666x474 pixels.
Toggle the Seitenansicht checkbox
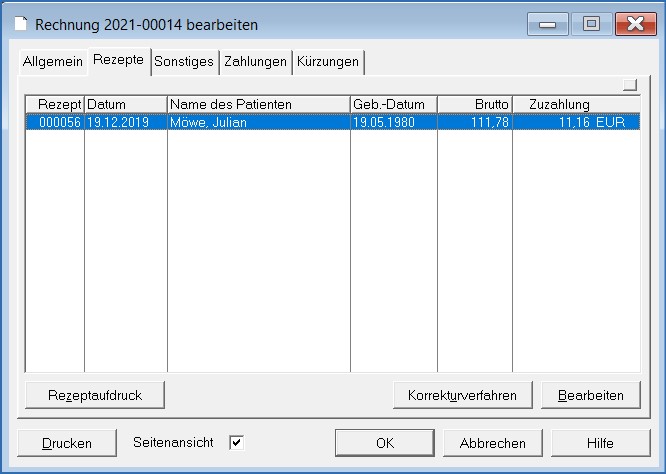(237, 443)
